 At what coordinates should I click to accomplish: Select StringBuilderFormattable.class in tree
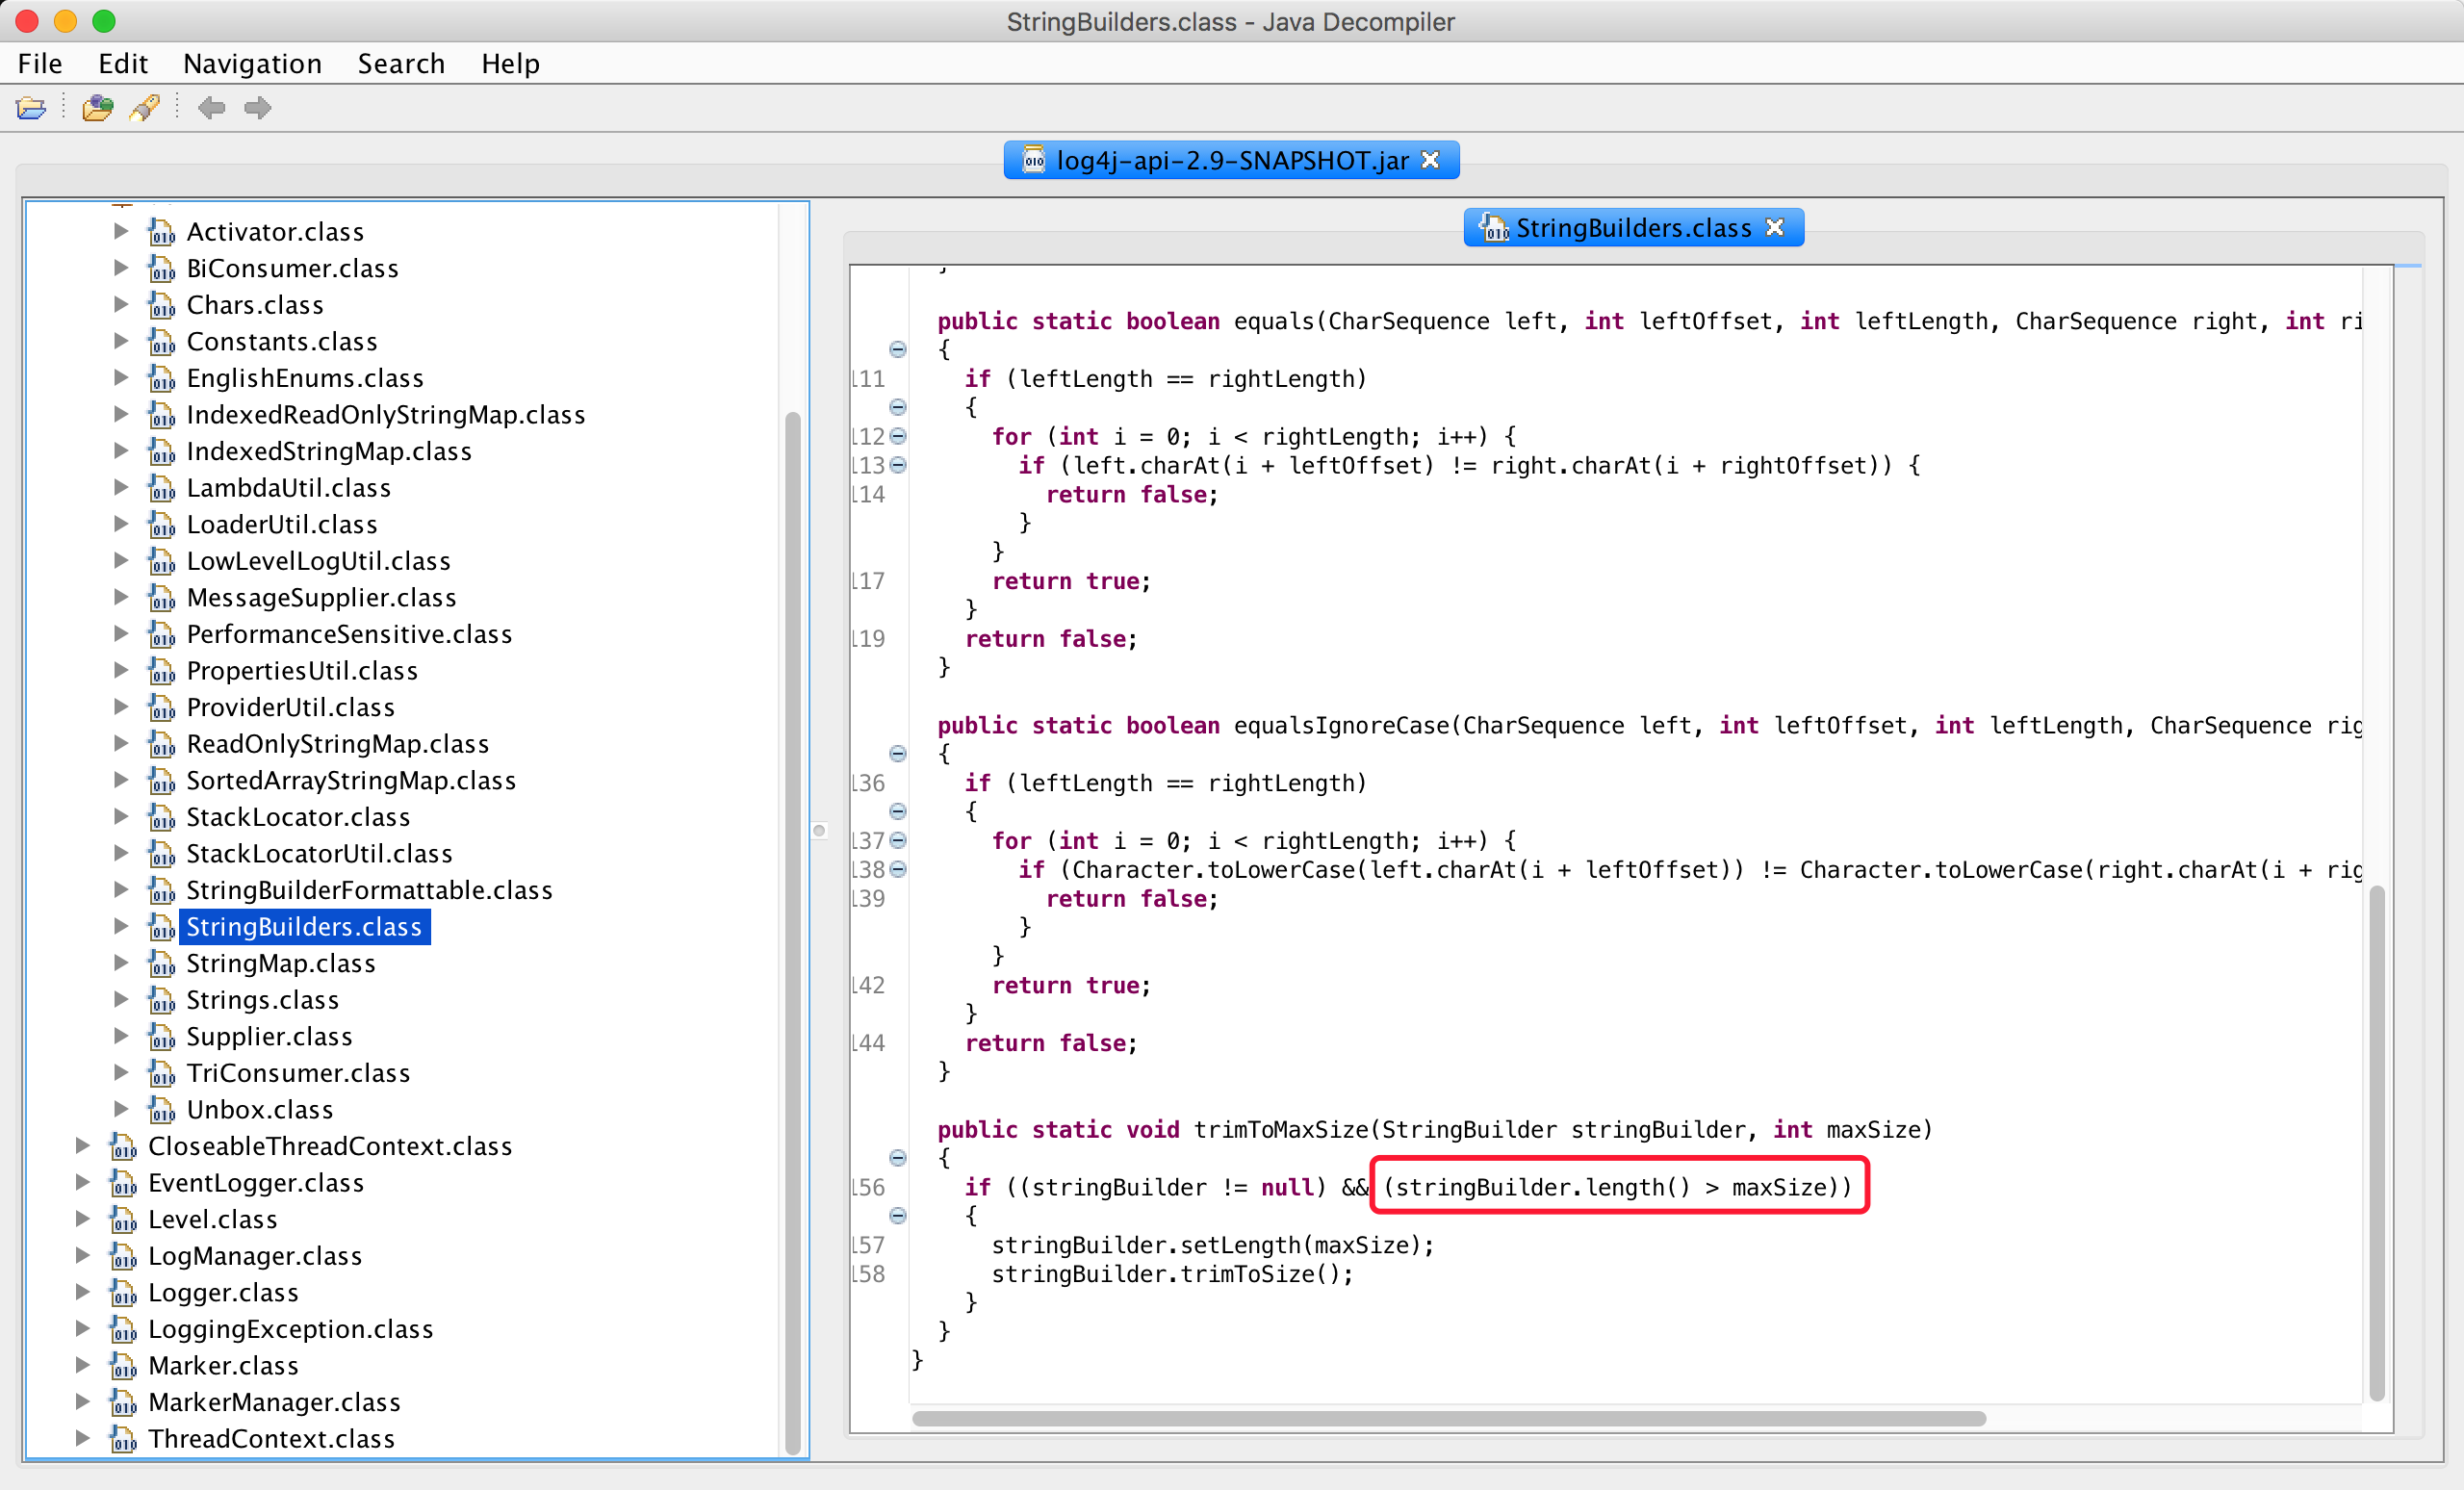(369, 890)
